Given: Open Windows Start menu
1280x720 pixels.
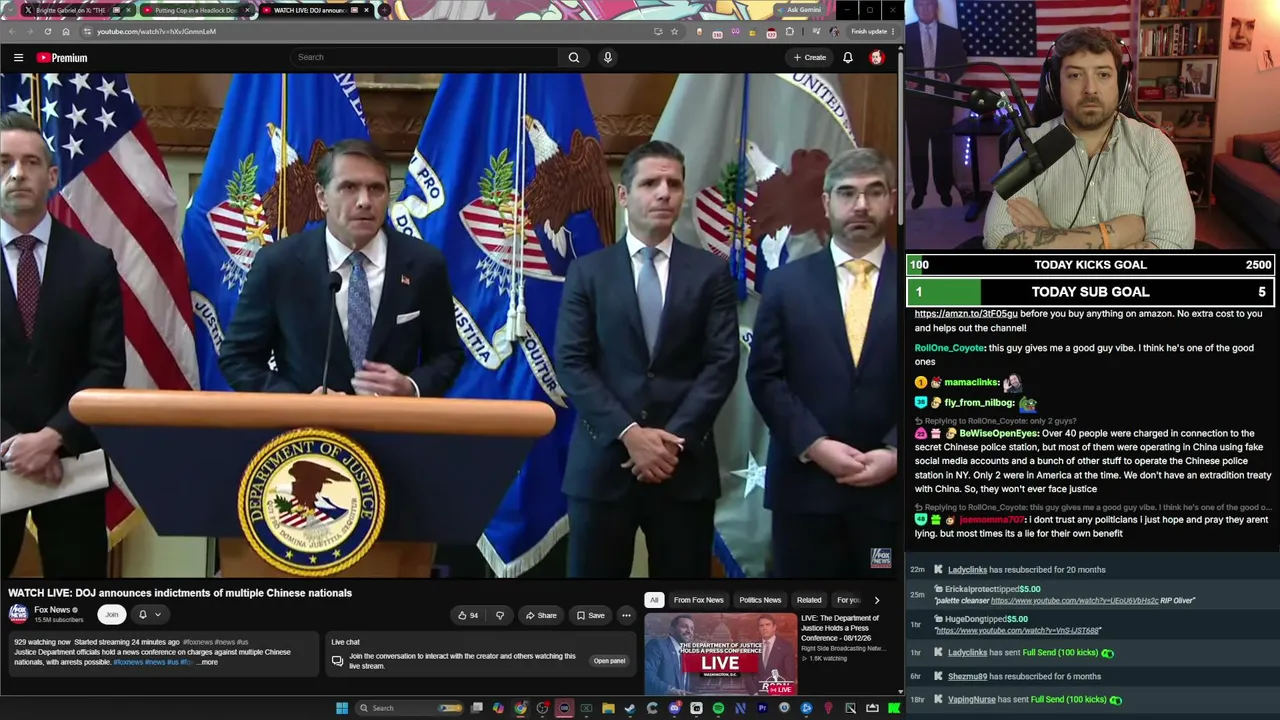Looking at the screenshot, I should click(342, 708).
